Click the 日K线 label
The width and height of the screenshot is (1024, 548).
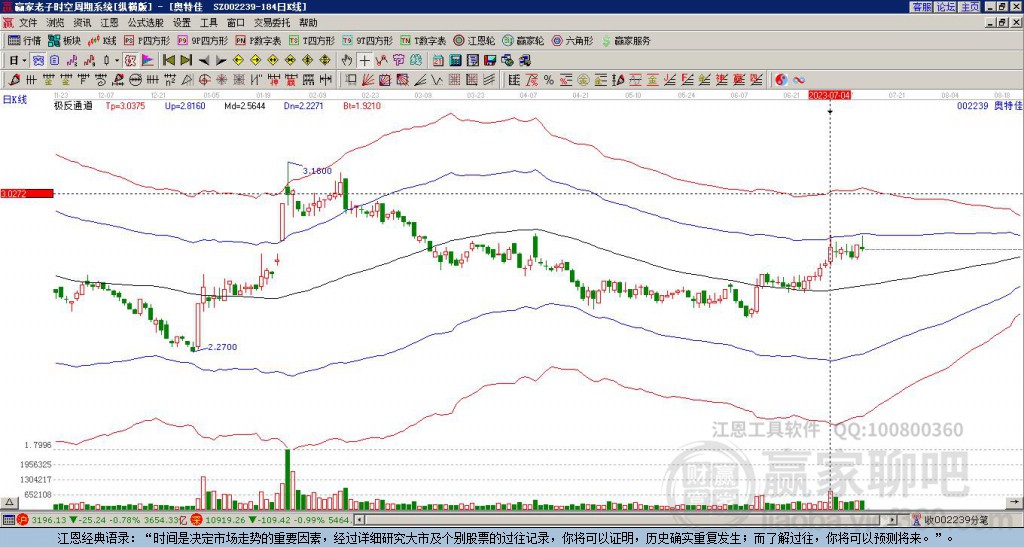coord(14,100)
